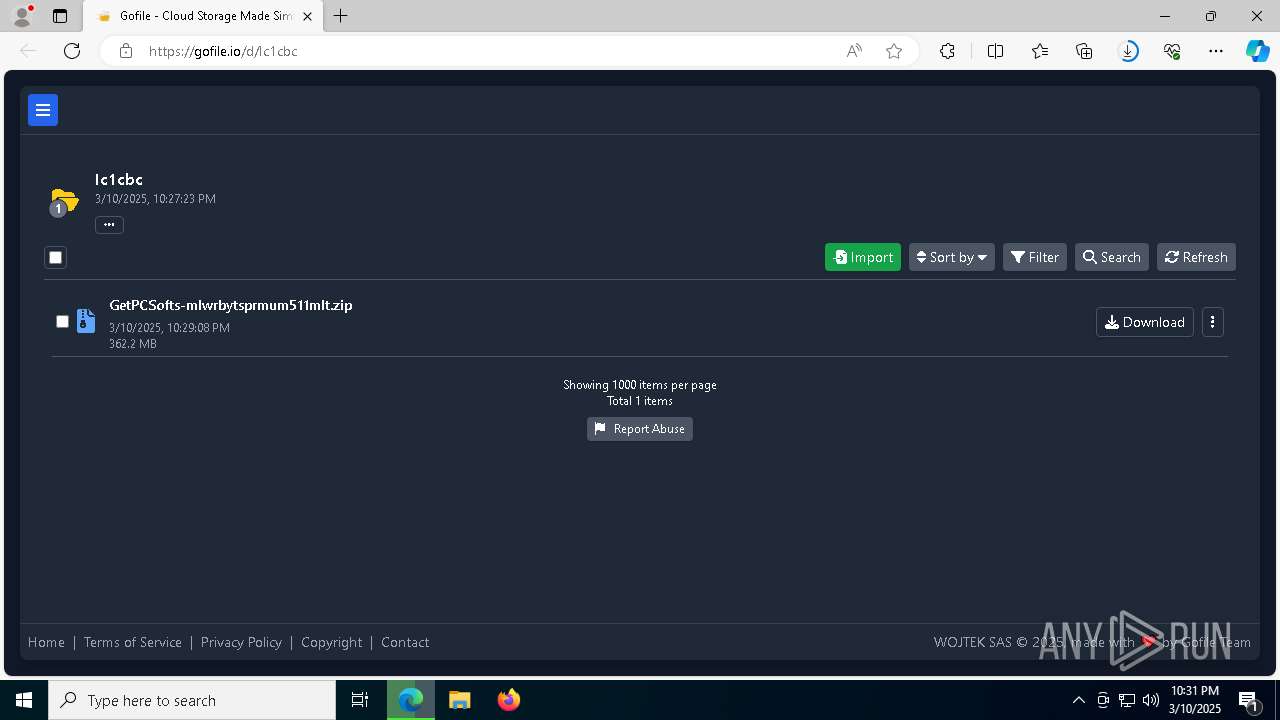Screen dimensions: 1280x720
Task: Open the Browser essentials icon
Action: (x=1173, y=51)
